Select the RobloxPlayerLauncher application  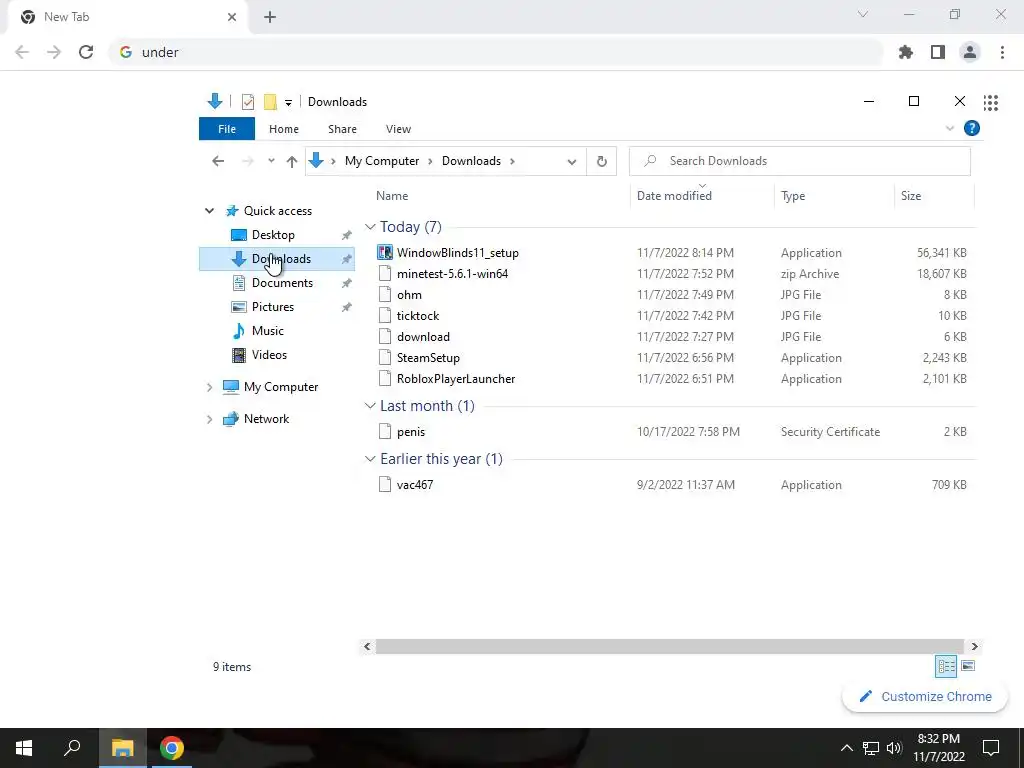pyautogui.click(x=456, y=379)
